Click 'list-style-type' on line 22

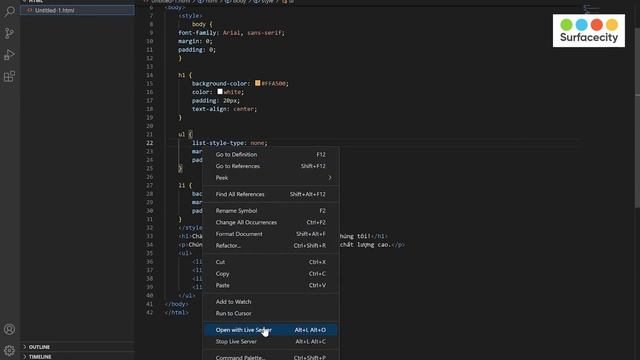219,143
